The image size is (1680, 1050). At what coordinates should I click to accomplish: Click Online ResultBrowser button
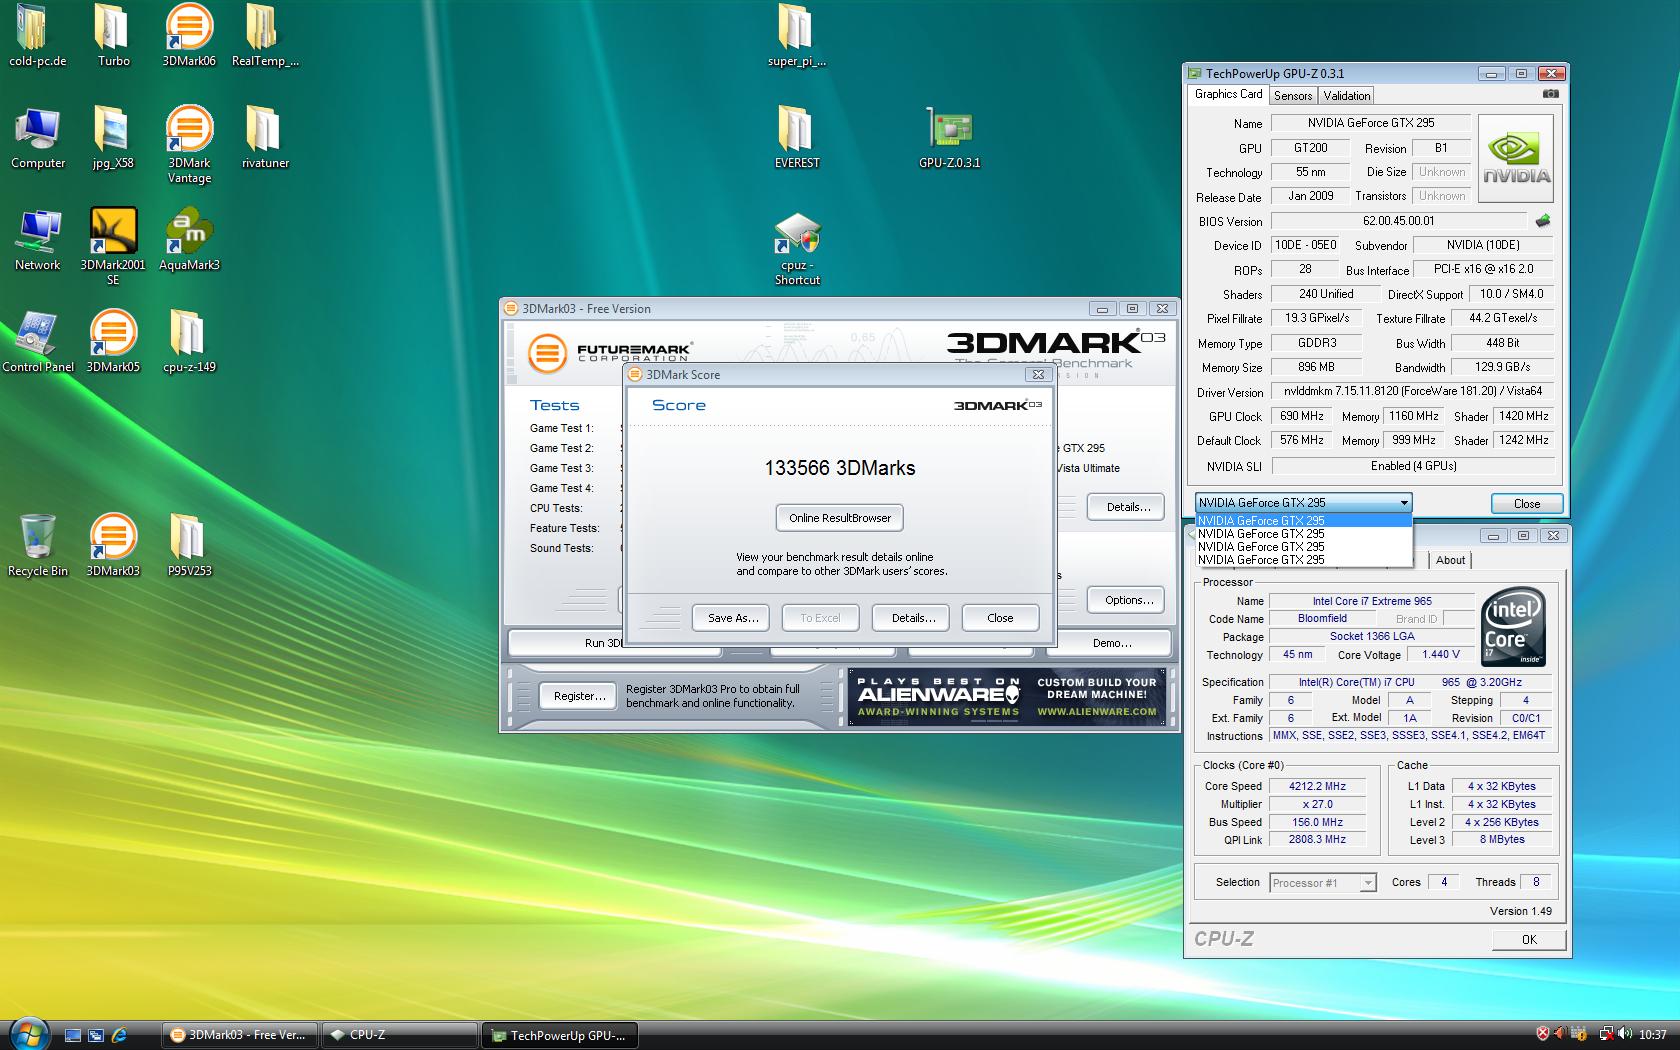840,518
